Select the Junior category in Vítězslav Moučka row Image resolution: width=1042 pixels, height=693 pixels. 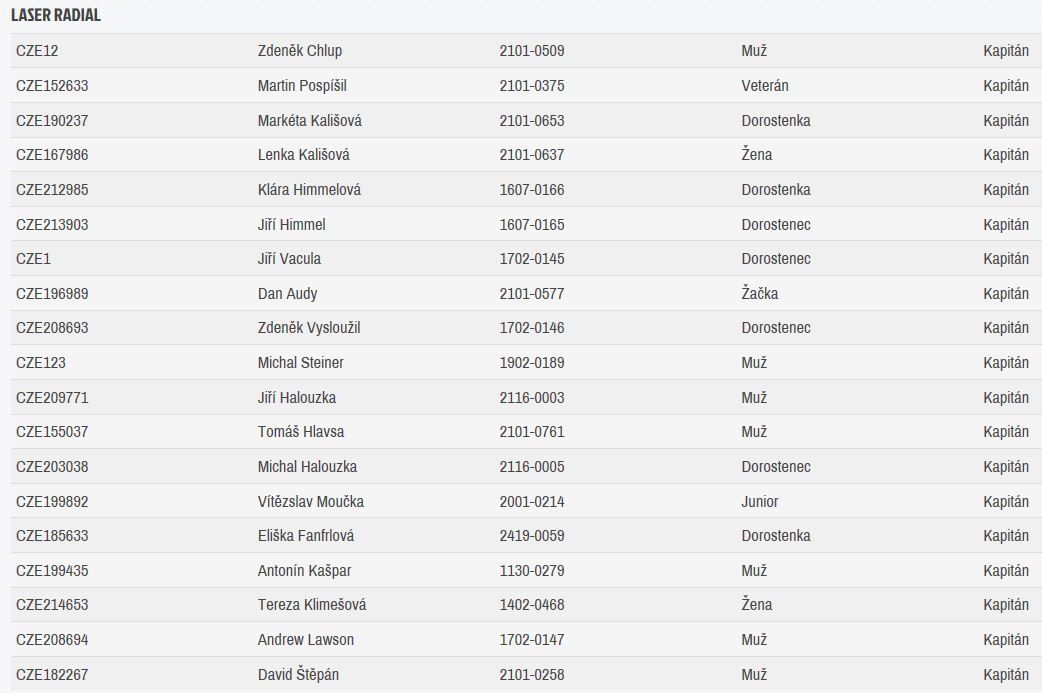[x=760, y=502]
